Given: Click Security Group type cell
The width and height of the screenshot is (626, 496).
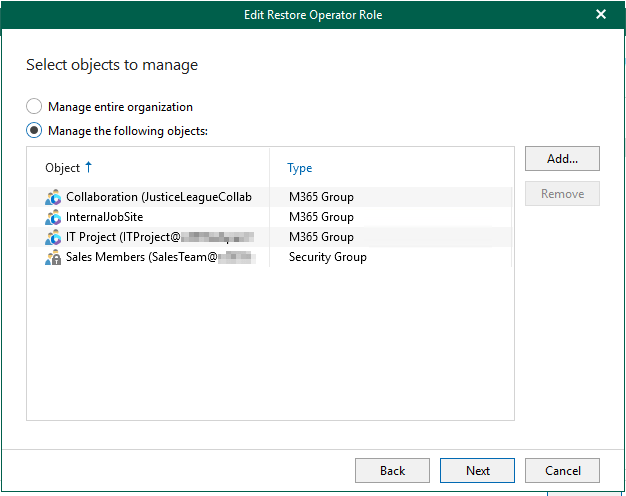Looking at the screenshot, I should coord(328,257).
